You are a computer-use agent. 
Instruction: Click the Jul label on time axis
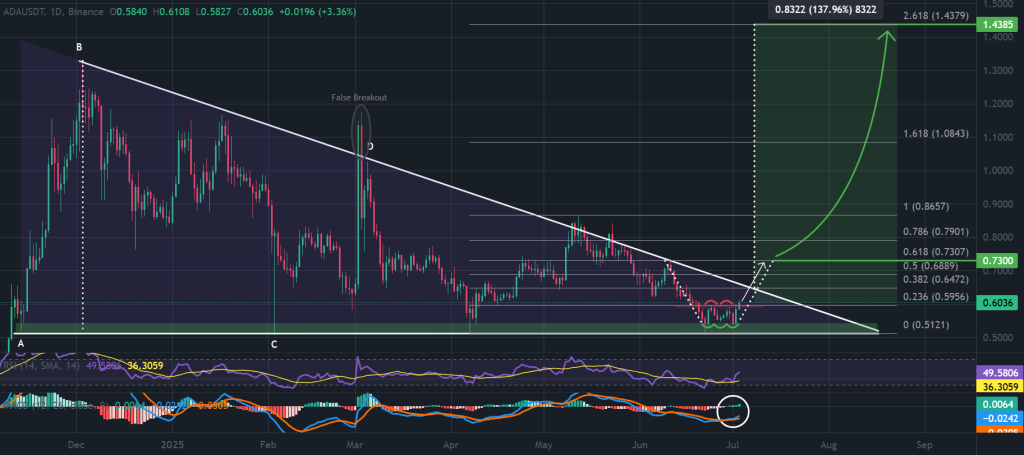coord(733,444)
